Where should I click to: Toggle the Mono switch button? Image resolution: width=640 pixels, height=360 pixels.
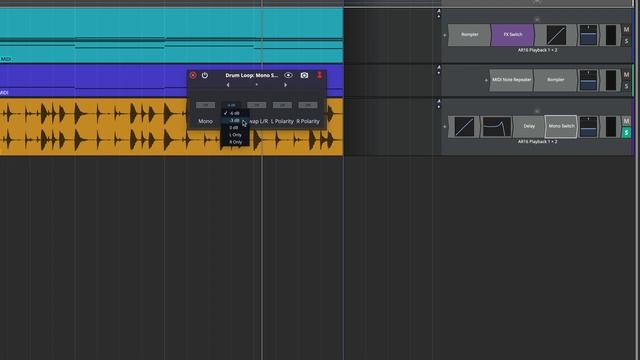click(205, 105)
